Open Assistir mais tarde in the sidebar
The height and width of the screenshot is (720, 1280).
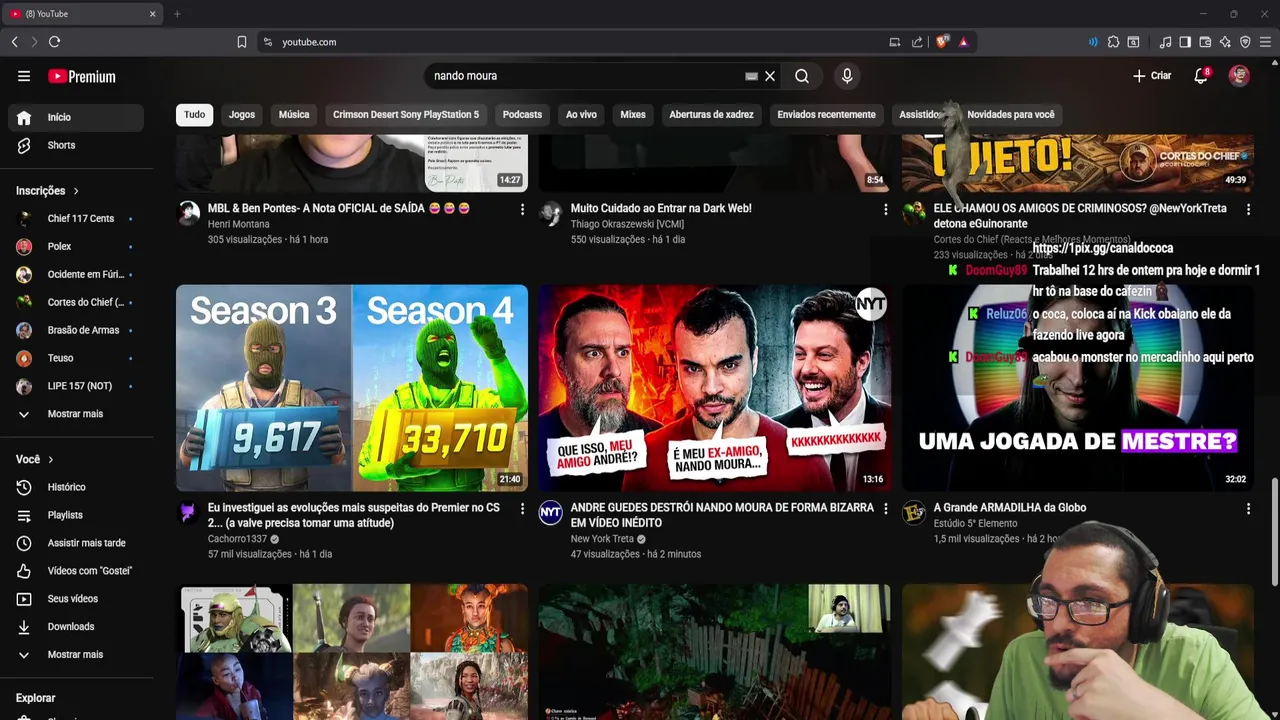coord(76,543)
